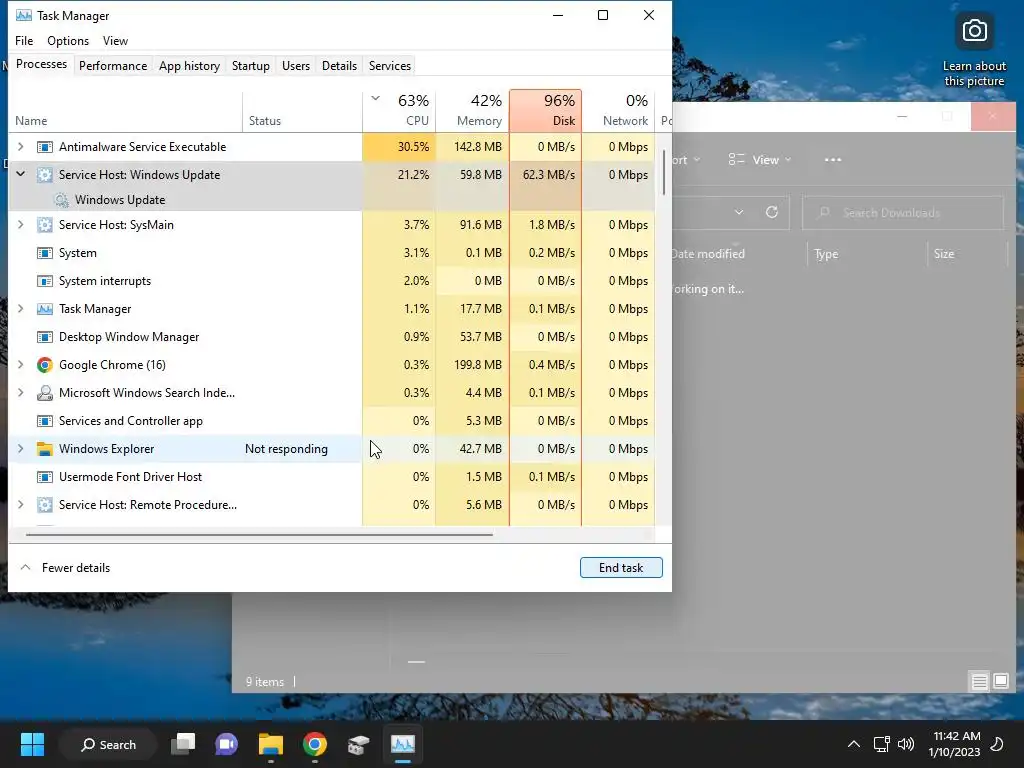The image size is (1024, 768).
Task: Click the clock and date in the taskbar
Action: tap(955, 744)
